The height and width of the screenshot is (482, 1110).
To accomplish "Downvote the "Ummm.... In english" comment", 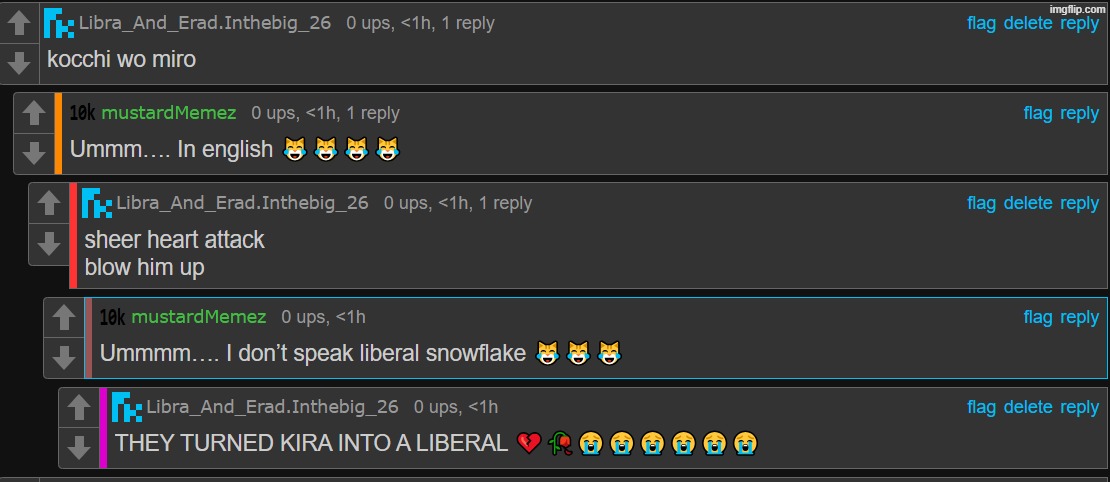I will click(34, 153).
